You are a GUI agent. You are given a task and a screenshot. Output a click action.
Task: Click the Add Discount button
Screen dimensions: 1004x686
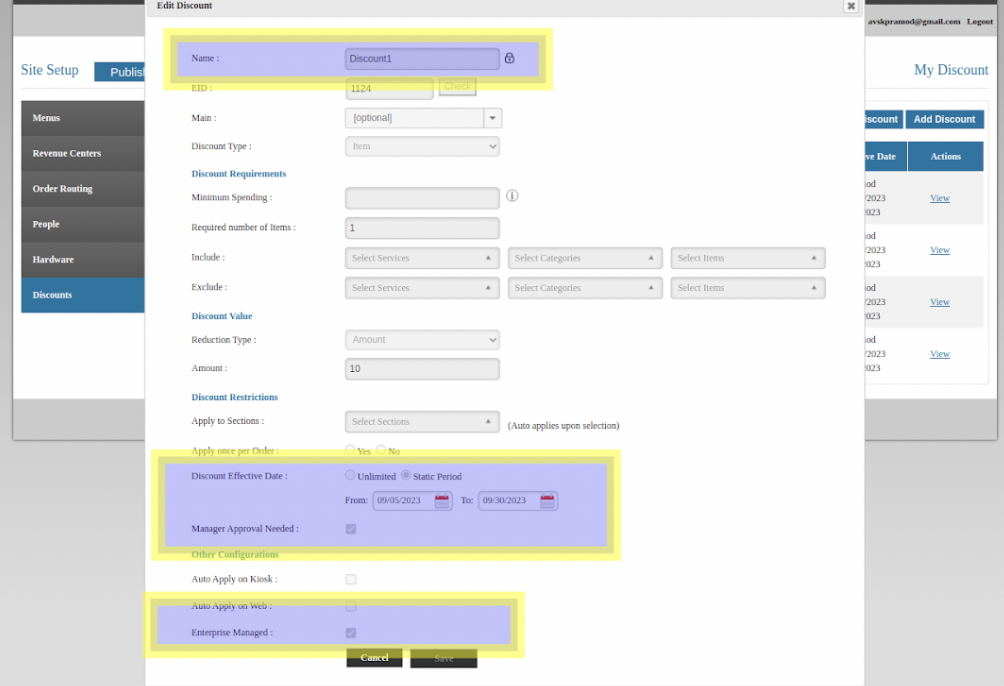pyautogui.click(x=944, y=119)
